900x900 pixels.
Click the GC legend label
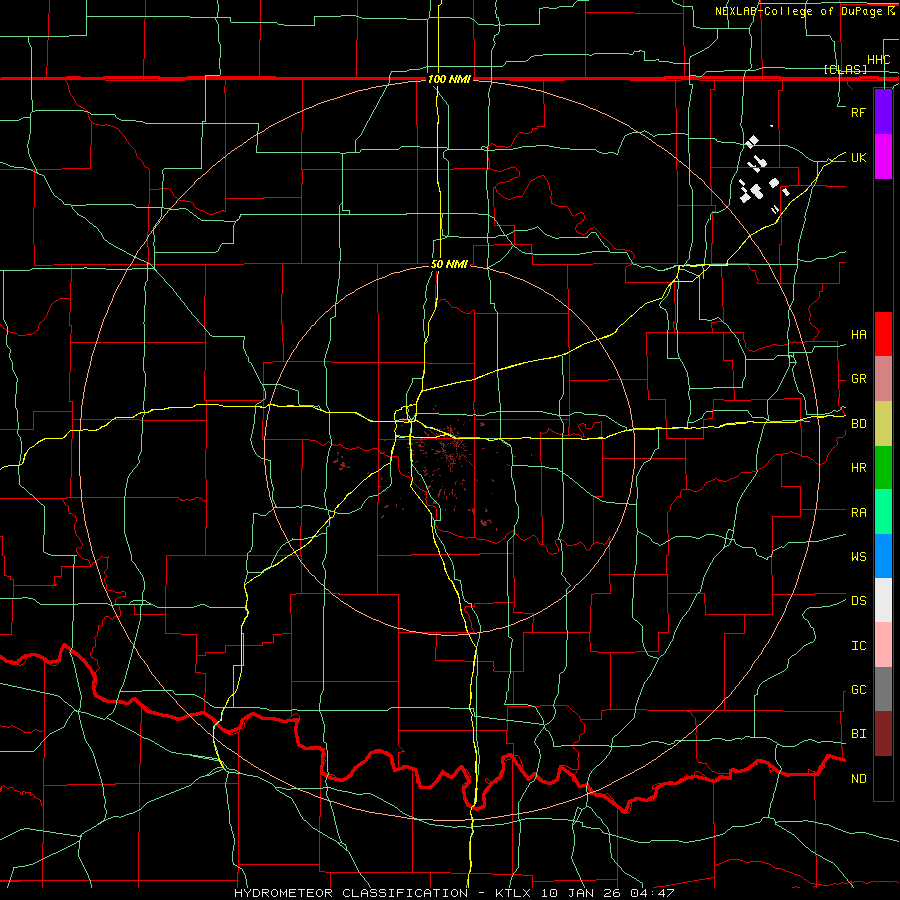pos(858,690)
